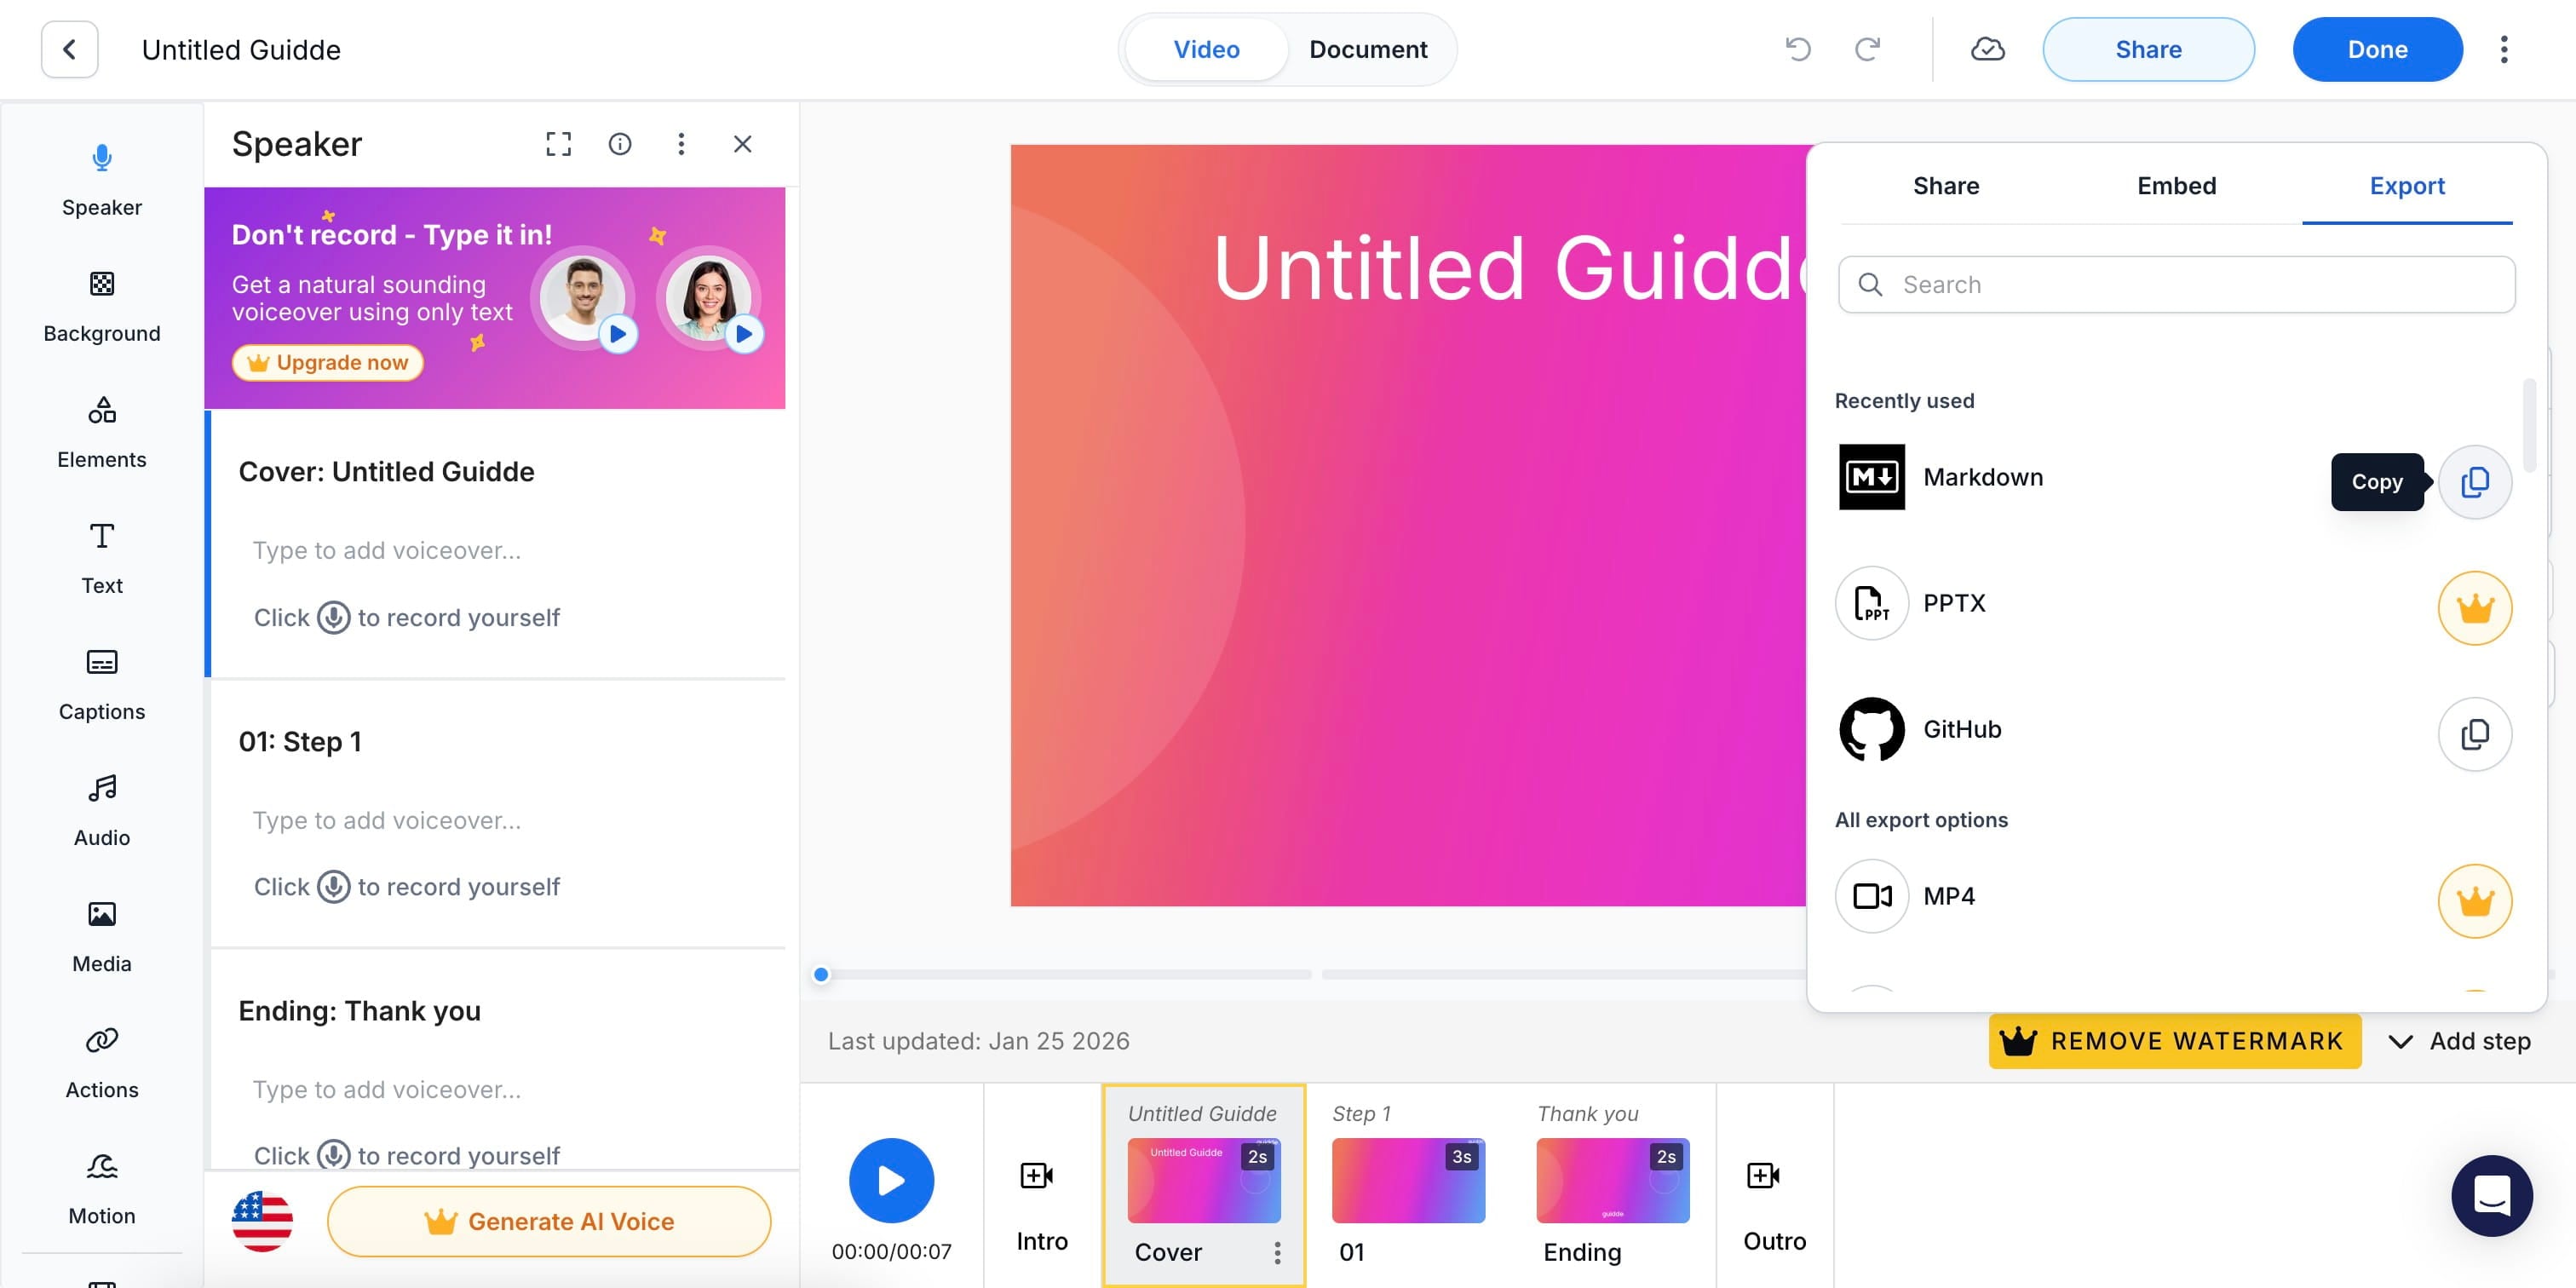
Task: Click the undo arrow icon
Action: 1797,49
